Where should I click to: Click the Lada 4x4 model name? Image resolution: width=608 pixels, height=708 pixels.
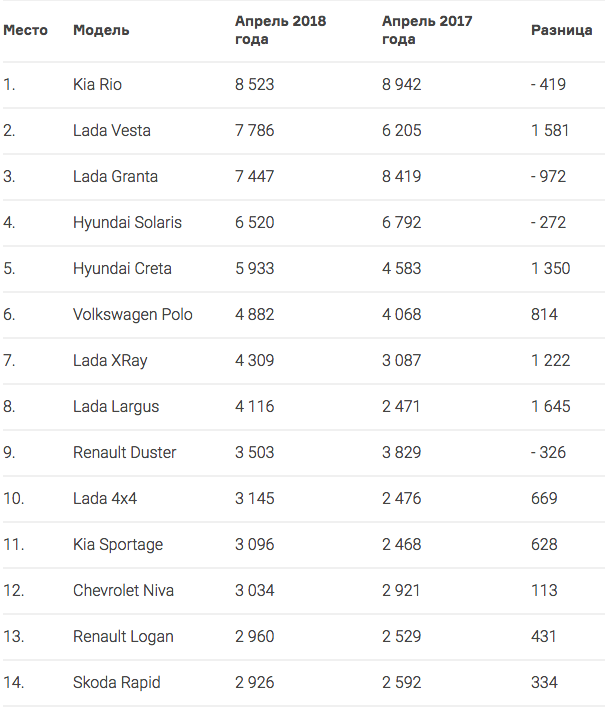click(105, 498)
